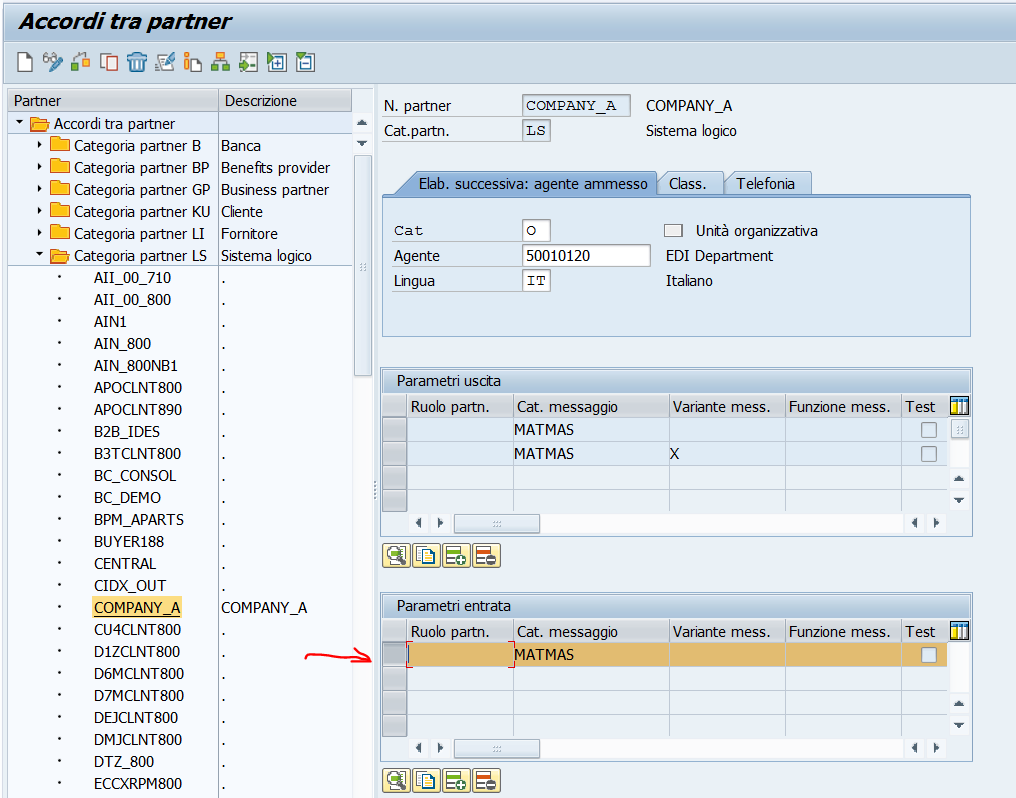1016x798 pixels.
Task: Click folder icon of Categoria partner KU
Action: [60, 211]
